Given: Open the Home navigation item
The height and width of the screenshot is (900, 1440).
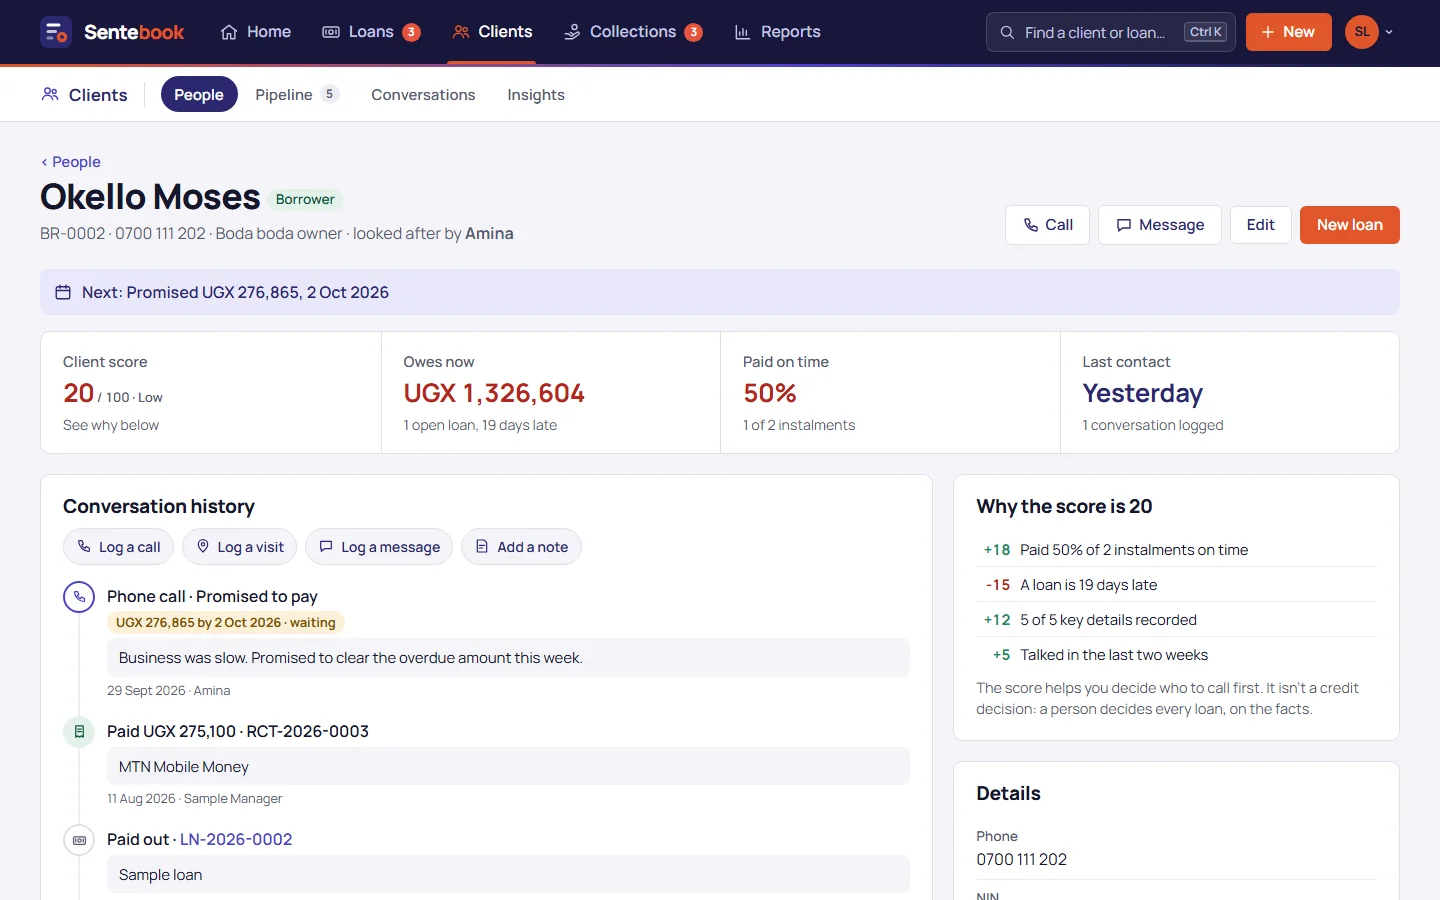Looking at the screenshot, I should point(256,32).
